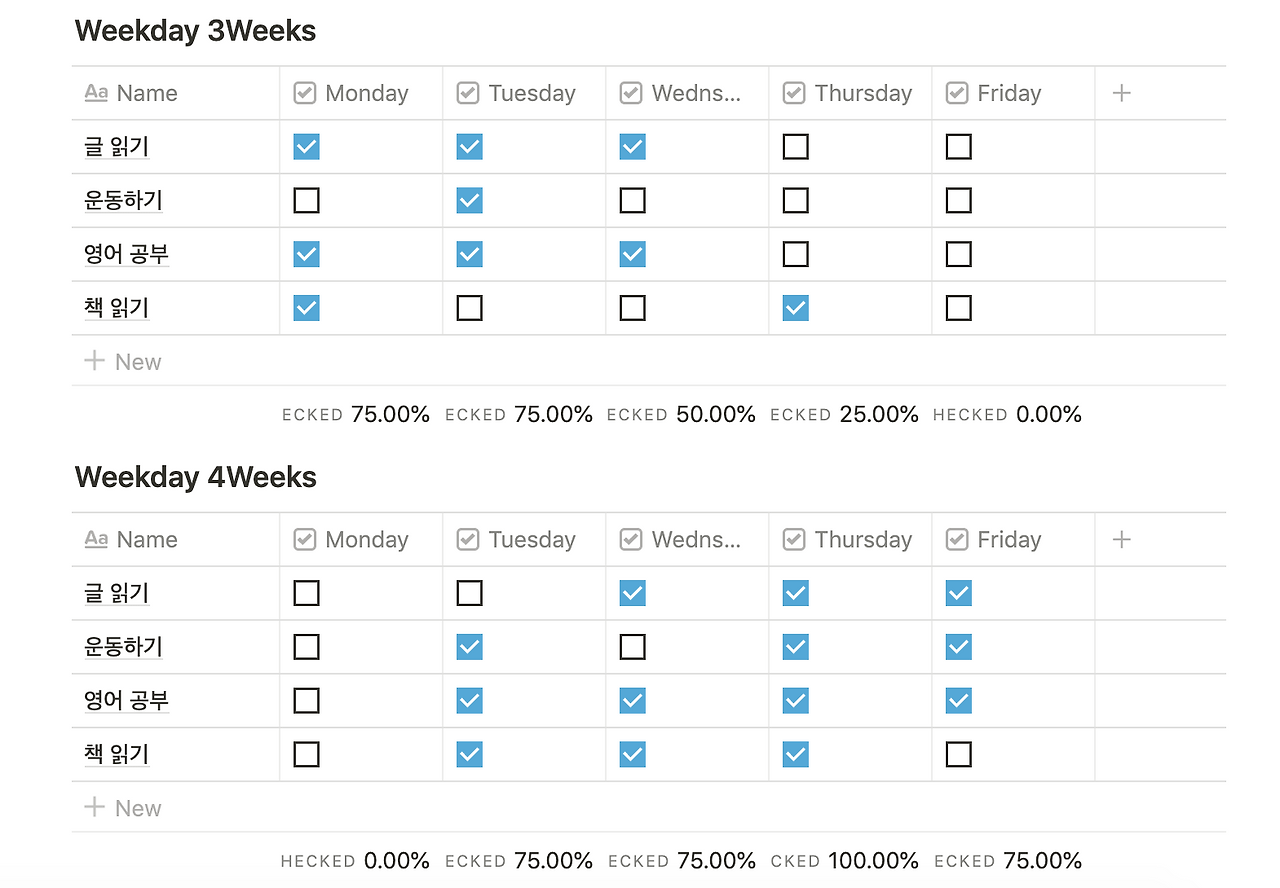Screen dimensions: 1280x888
Task: Click the checkbox property icon beside Thursday in Weekday 4Weeks
Action: tap(794, 539)
